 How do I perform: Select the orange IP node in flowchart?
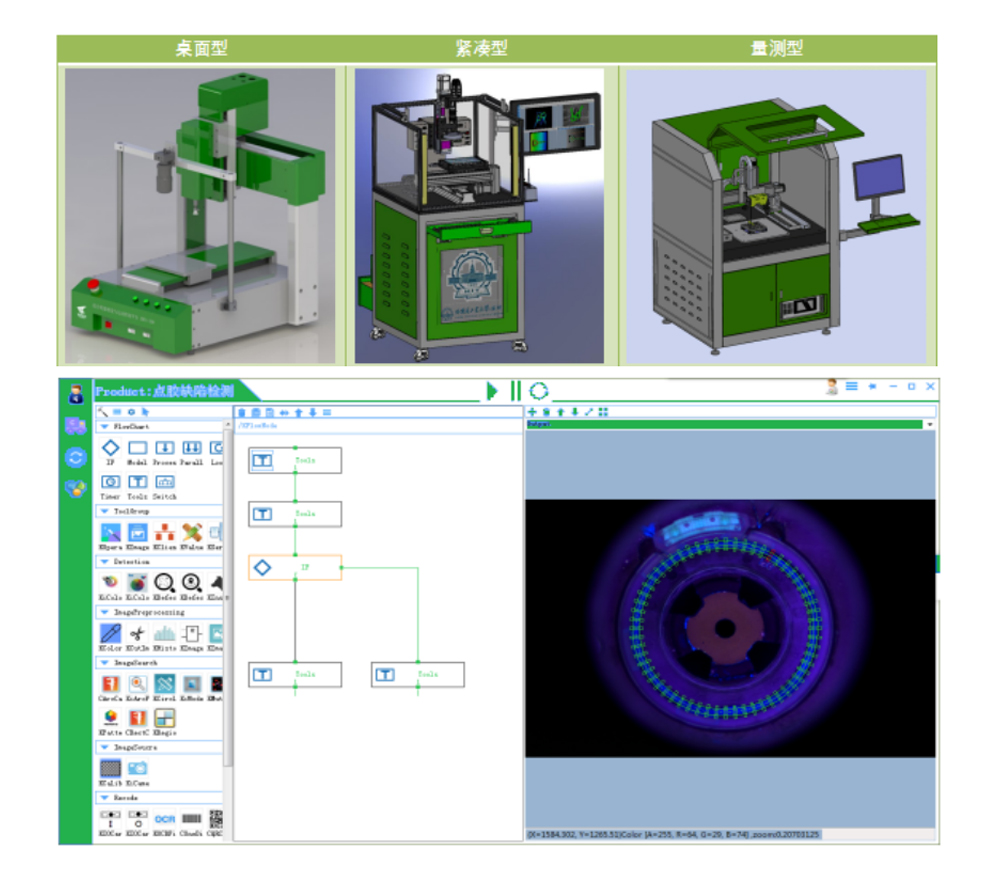pos(294,567)
